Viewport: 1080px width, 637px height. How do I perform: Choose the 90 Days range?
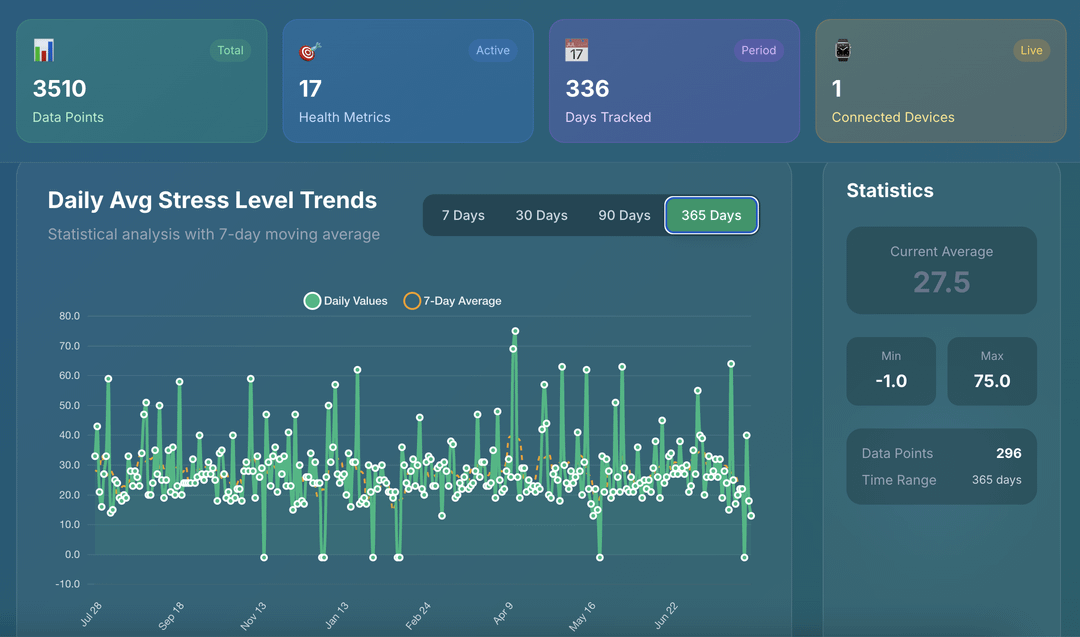pyautogui.click(x=624, y=216)
